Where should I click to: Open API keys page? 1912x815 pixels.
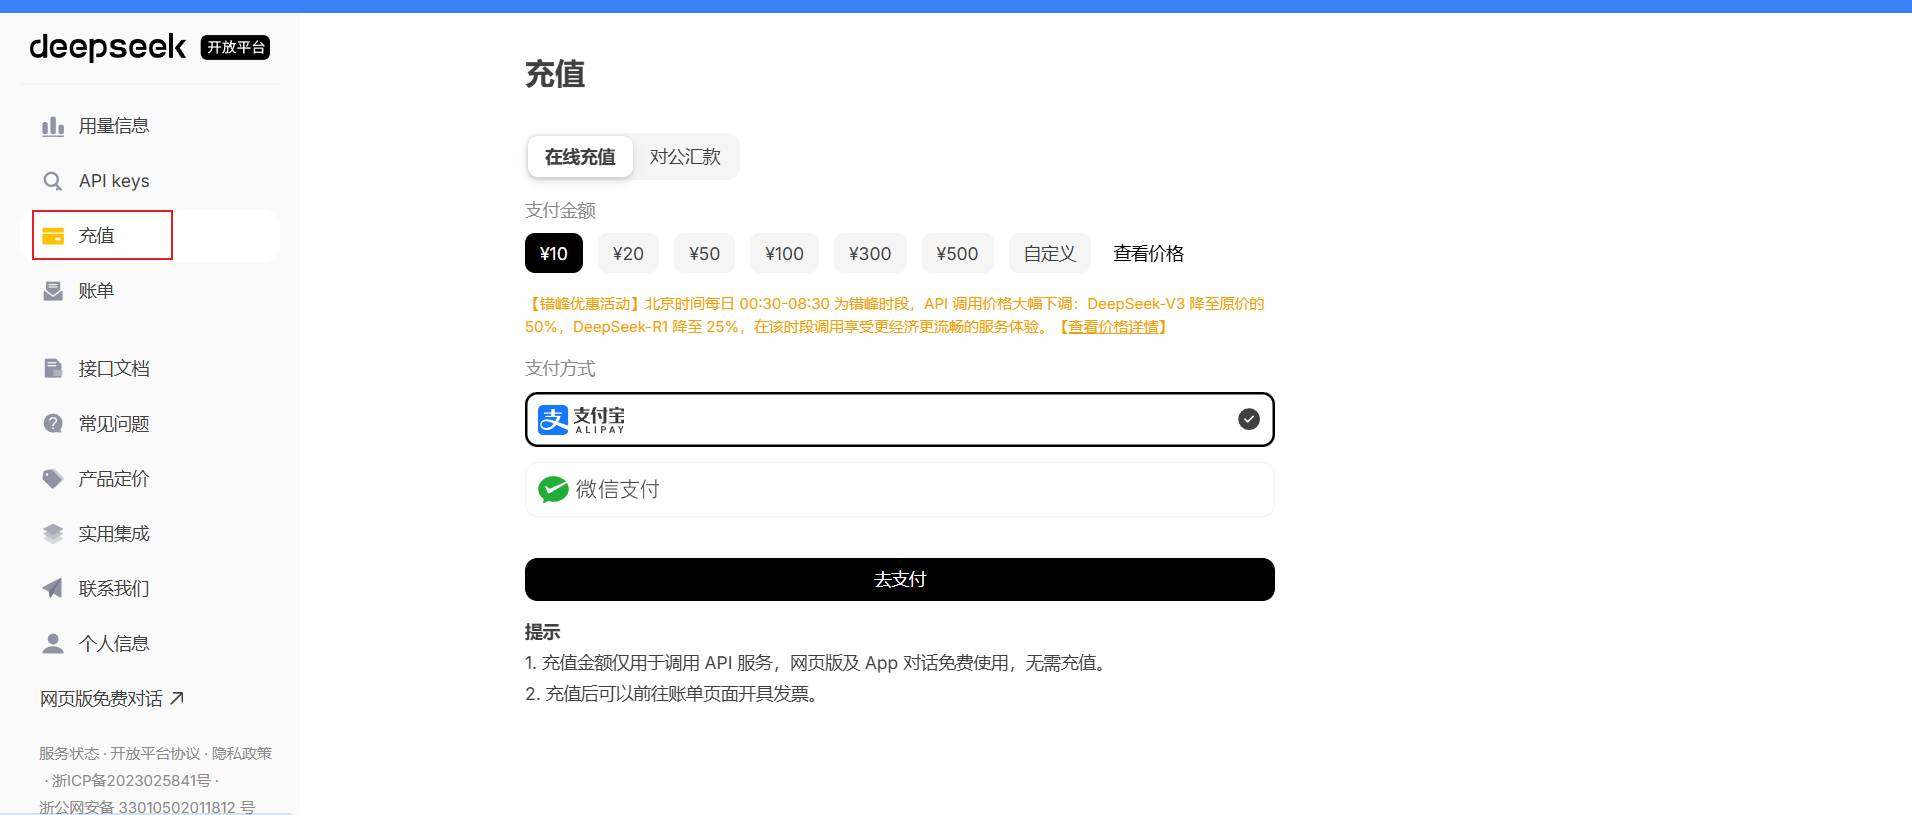coord(150,181)
